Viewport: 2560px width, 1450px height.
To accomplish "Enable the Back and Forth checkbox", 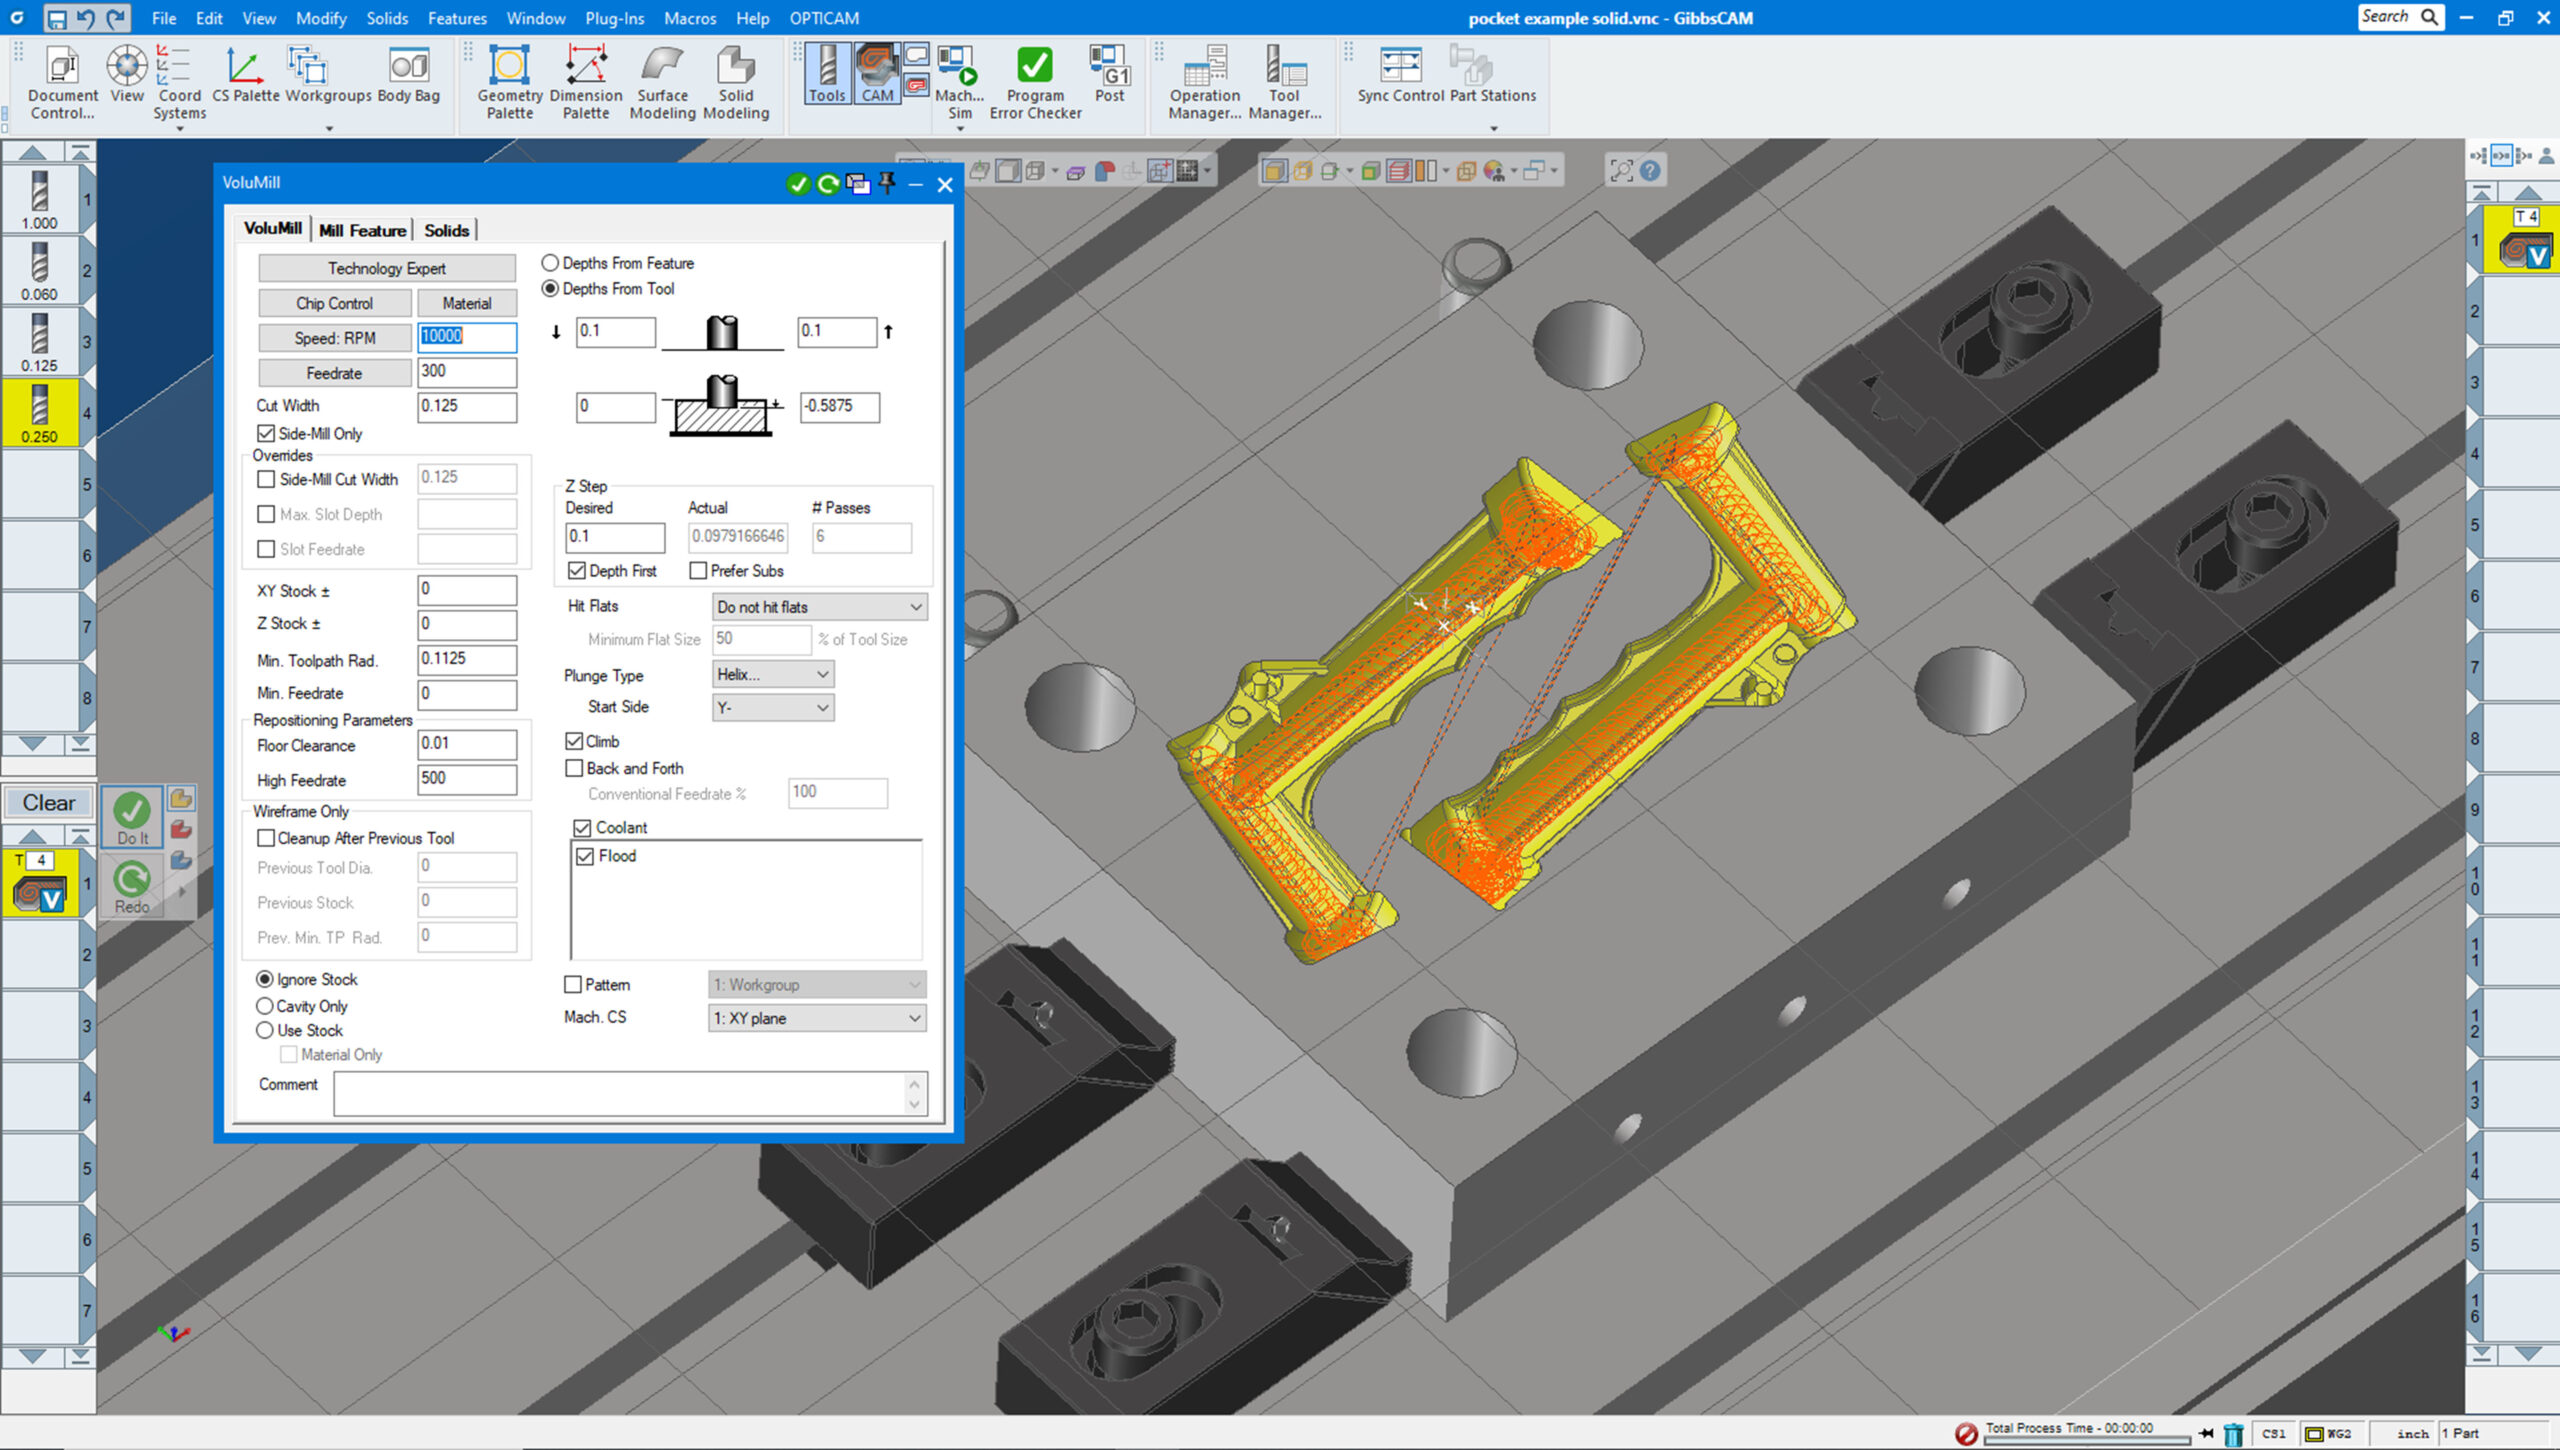I will [575, 768].
